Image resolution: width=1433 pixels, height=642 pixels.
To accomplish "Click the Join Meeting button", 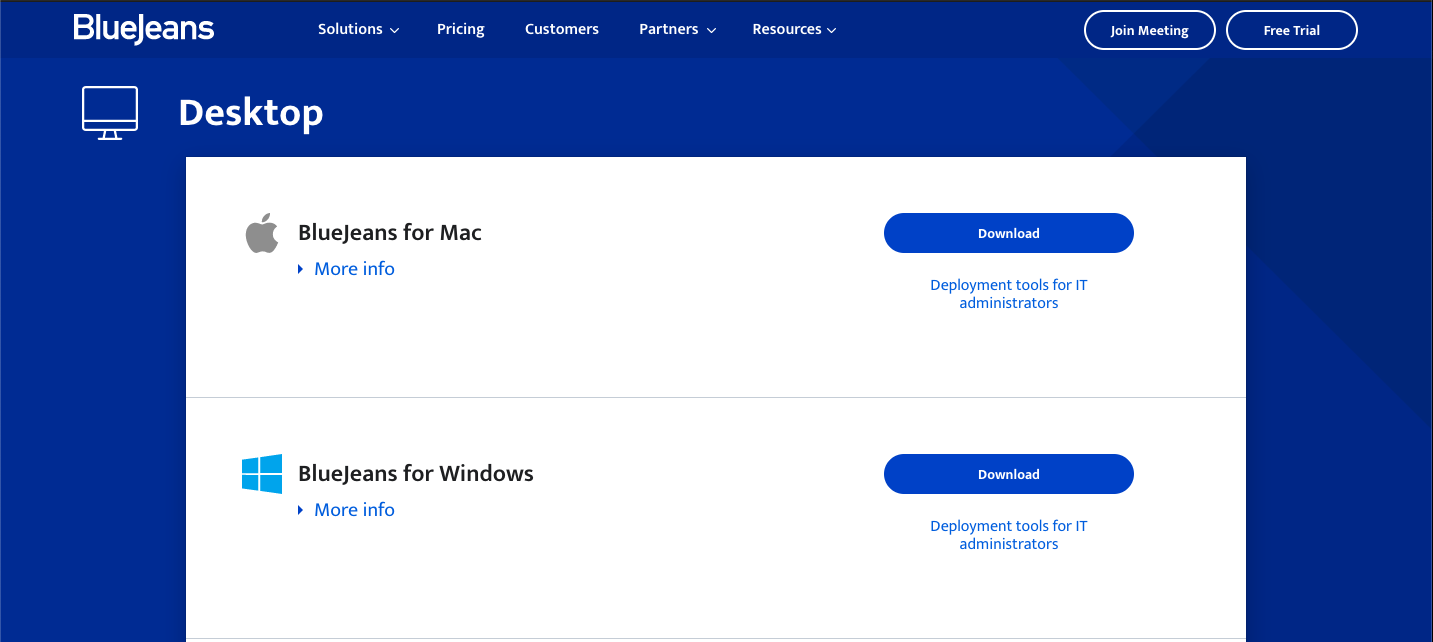I will 1149,30.
